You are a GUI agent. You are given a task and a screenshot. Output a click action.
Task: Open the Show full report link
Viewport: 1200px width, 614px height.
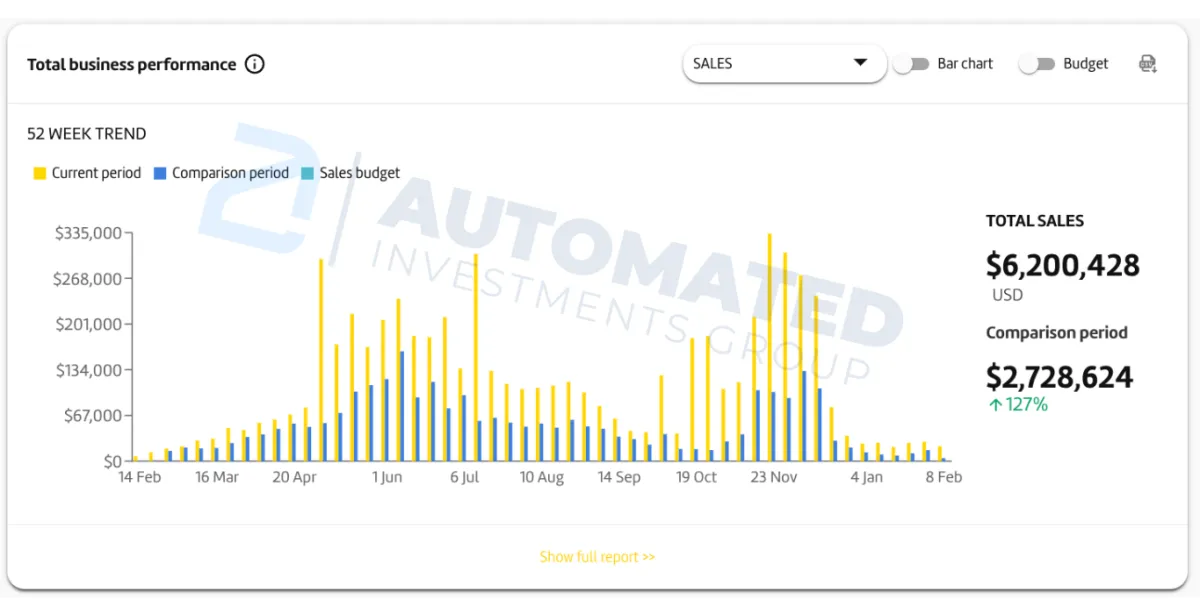click(x=597, y=557)
